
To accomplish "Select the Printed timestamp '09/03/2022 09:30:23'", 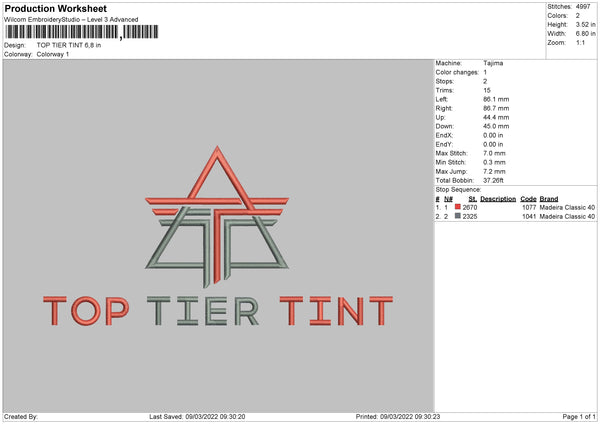I will coord(410,417).
